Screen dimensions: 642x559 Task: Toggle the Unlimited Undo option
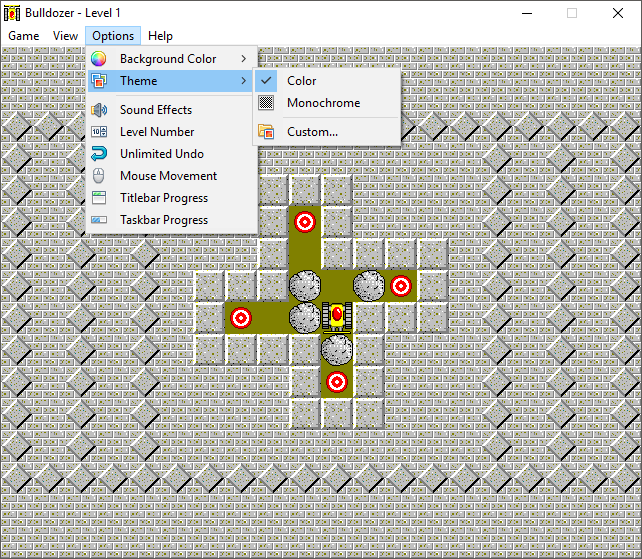172,154
